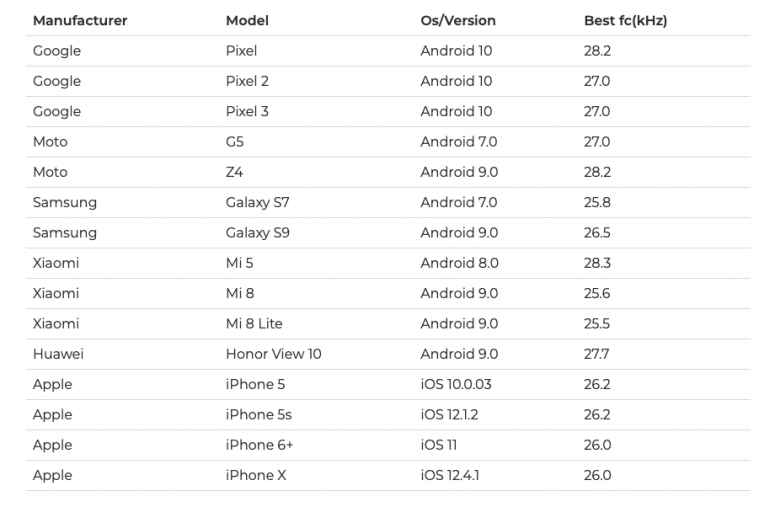Click the Huawei manufacturer cell
The image size is (775, 507).
58,354
